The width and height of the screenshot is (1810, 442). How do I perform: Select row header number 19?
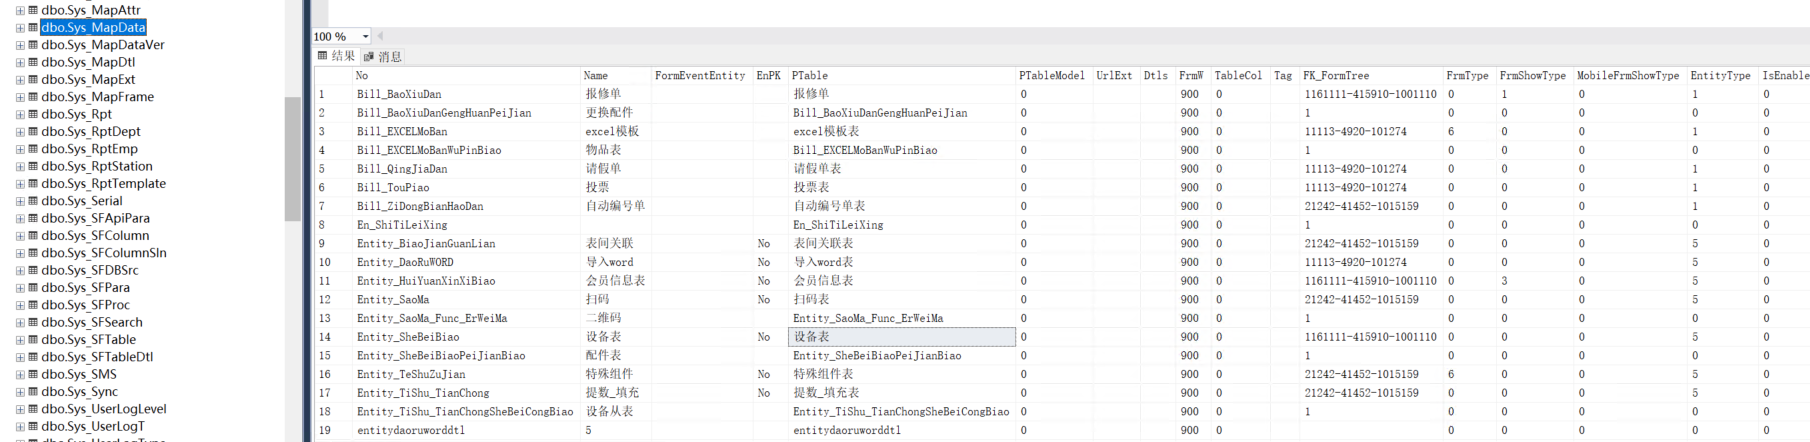(333, 430)
